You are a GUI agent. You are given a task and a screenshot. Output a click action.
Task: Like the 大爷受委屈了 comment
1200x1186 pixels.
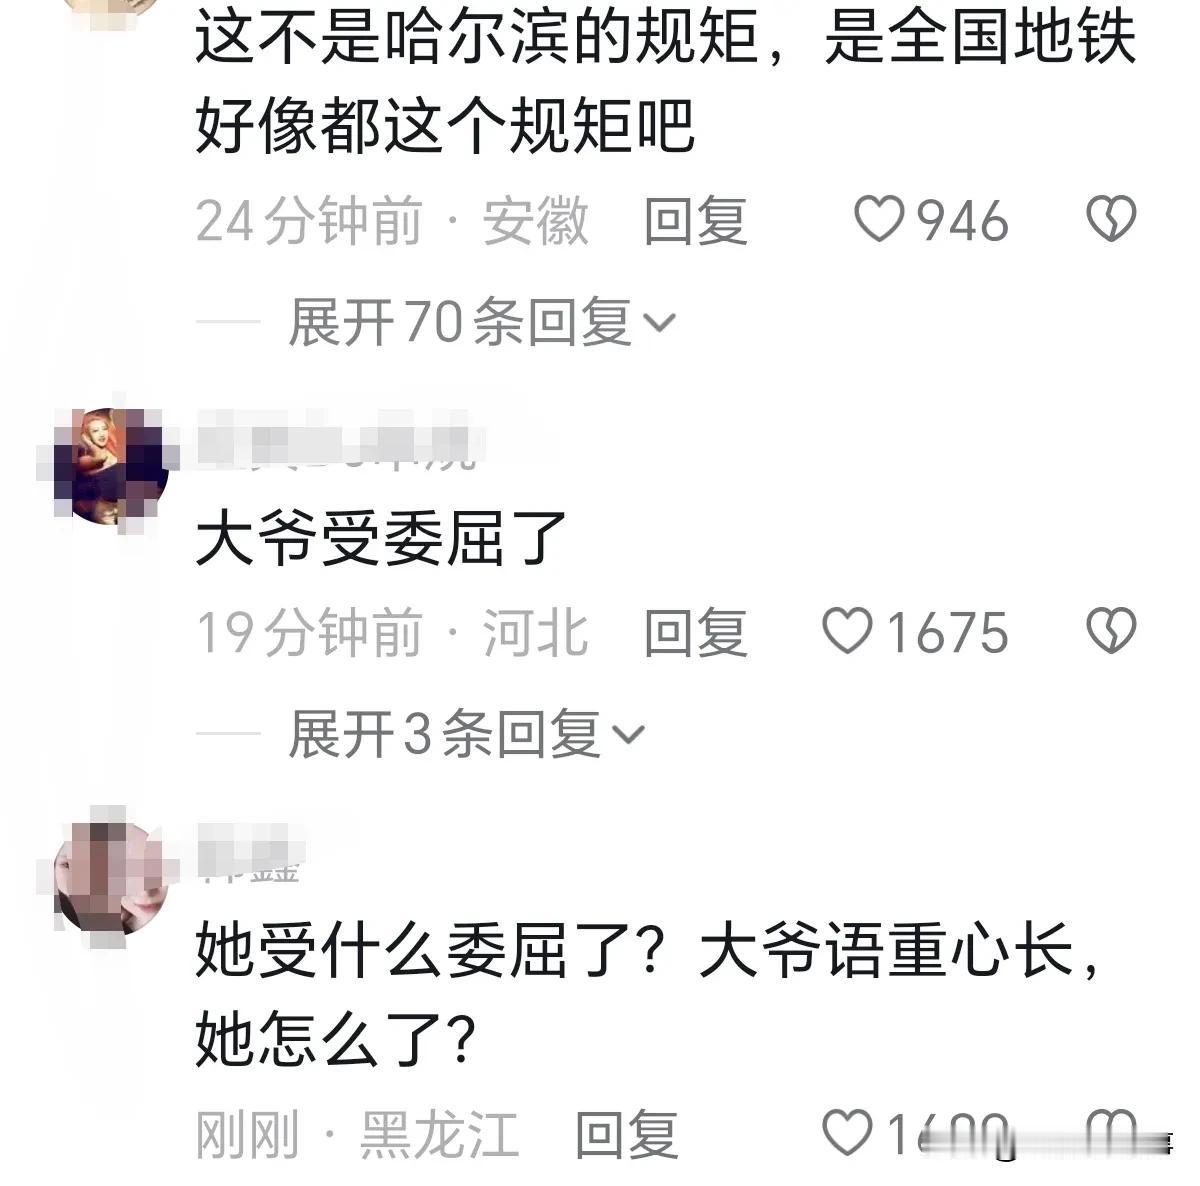[x=847, y=632]
